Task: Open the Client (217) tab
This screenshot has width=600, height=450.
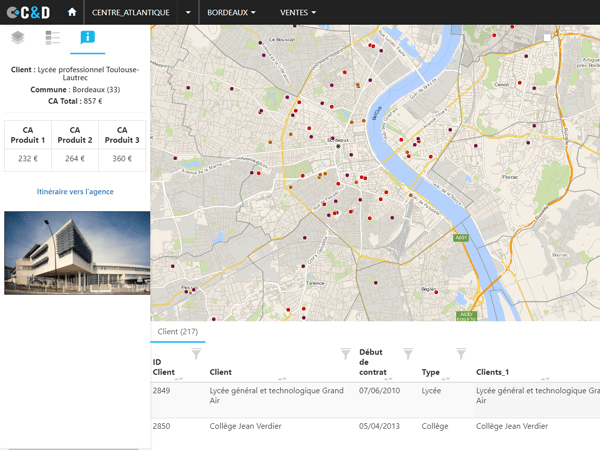Action: (178, 332)
